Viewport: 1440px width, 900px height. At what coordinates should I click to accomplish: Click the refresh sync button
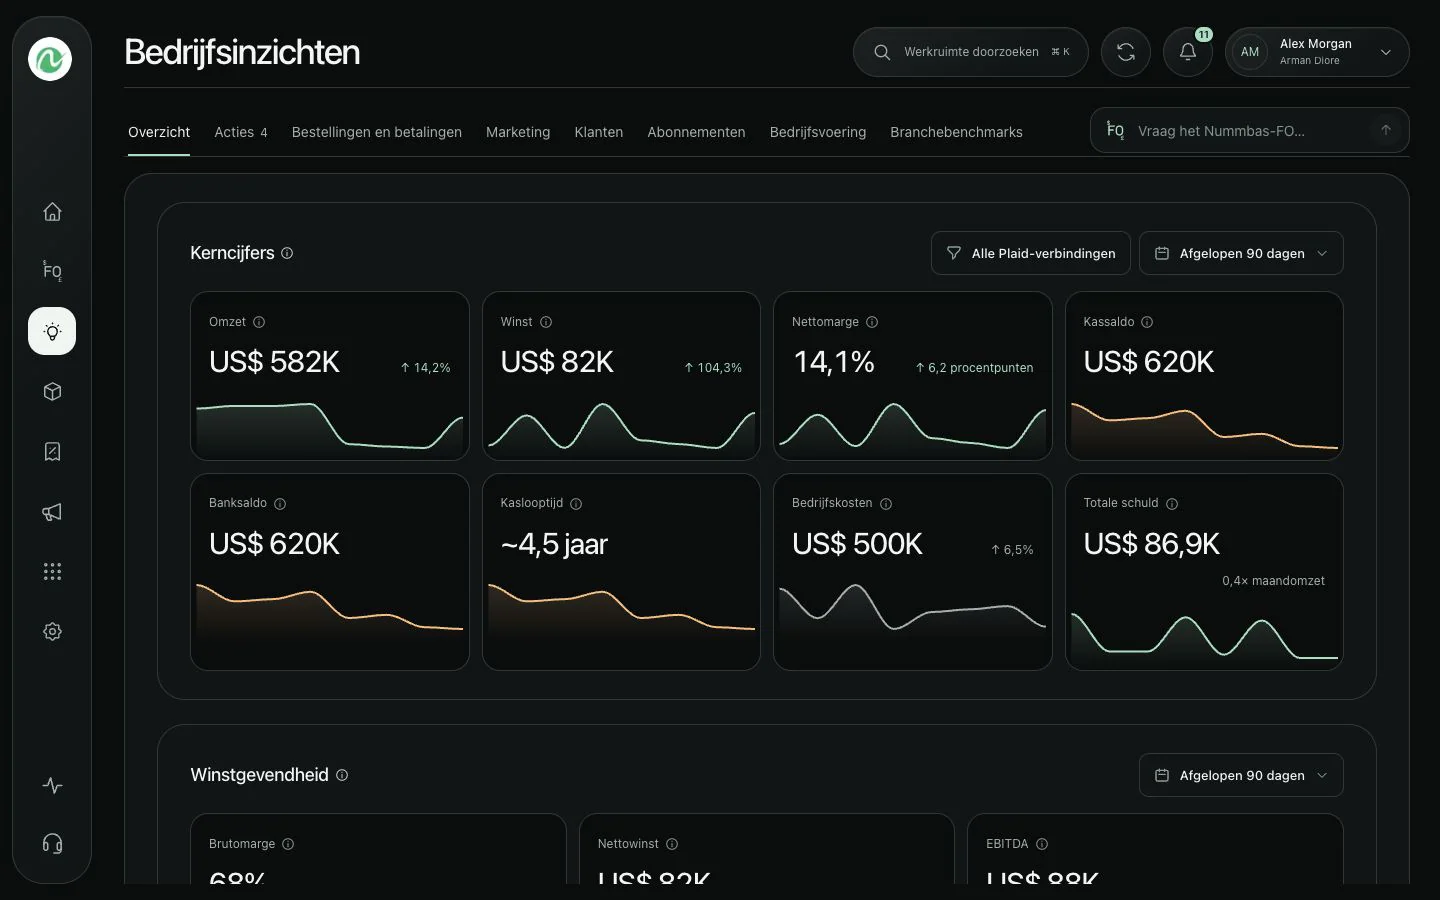click(x=1126, y=52)
